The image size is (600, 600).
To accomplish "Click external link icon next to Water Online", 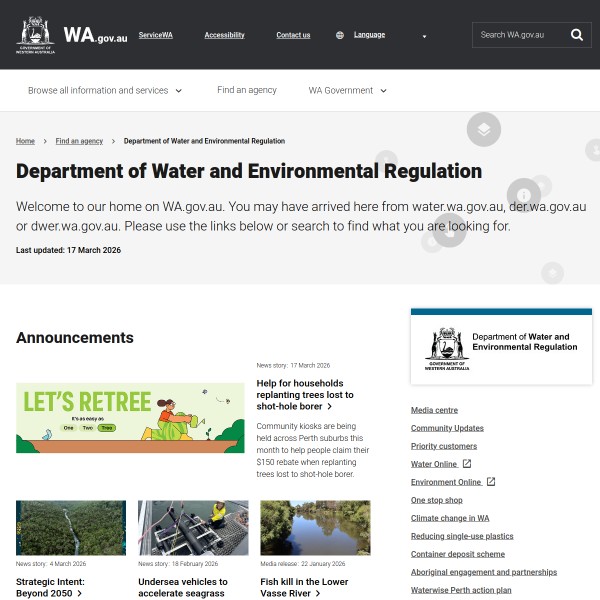I will (x=467, y=464).
